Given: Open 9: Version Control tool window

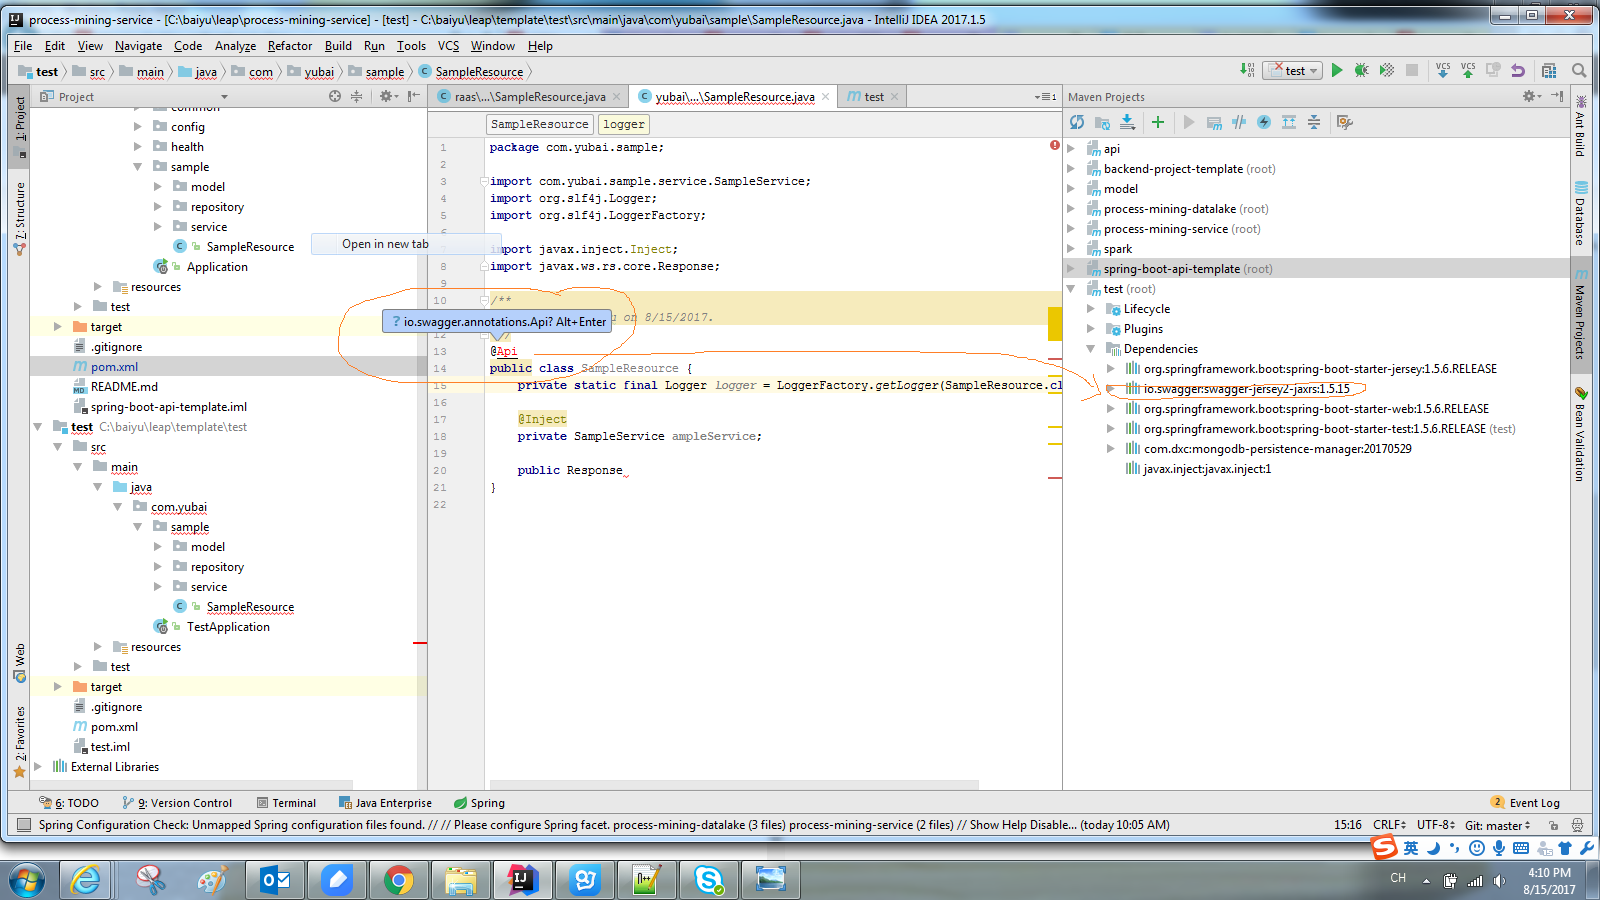Looking at the screenshot, I should coord(177,803).
